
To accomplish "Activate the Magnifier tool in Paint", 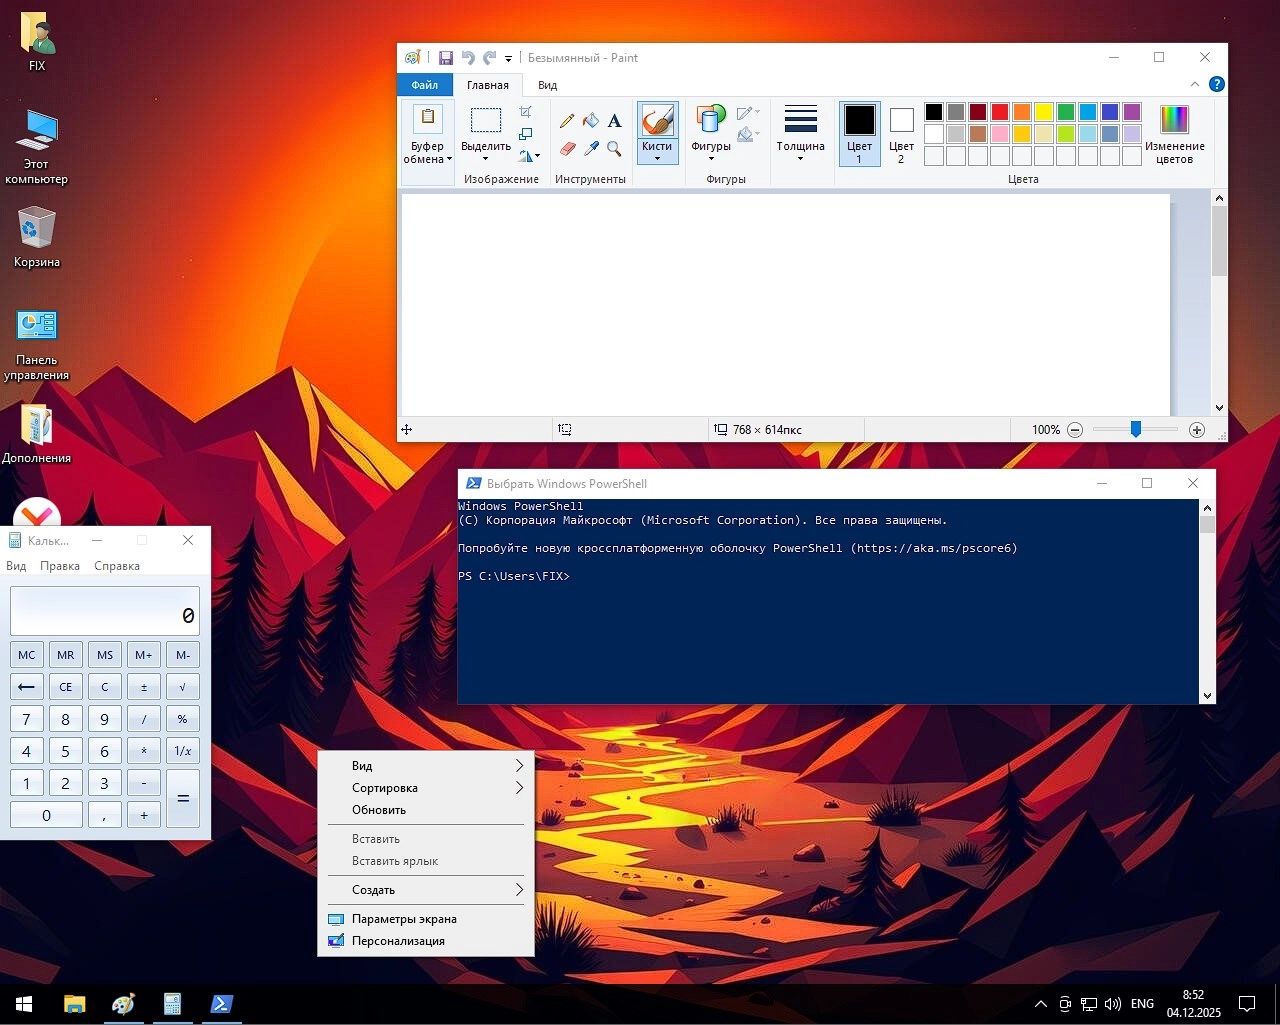I will coord(613,150).
